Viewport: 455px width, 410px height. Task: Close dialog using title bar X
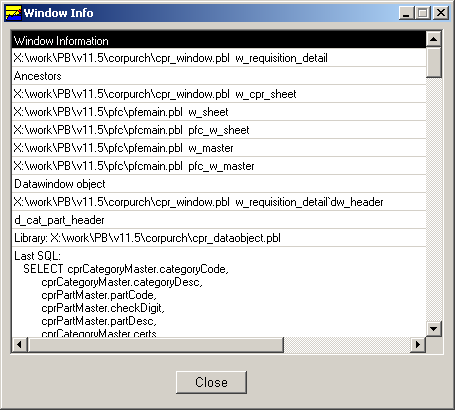(441, 13)
